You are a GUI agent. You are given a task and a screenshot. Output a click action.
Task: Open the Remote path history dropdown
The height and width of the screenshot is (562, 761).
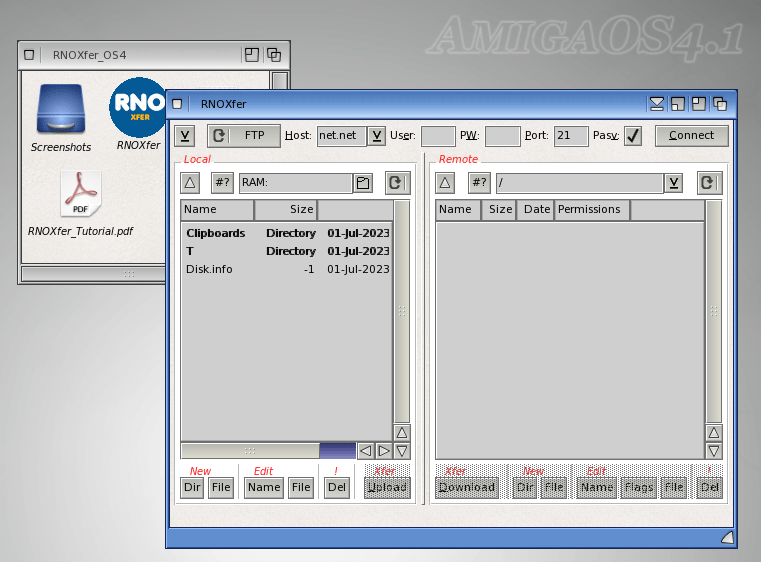tap(675, 183)
